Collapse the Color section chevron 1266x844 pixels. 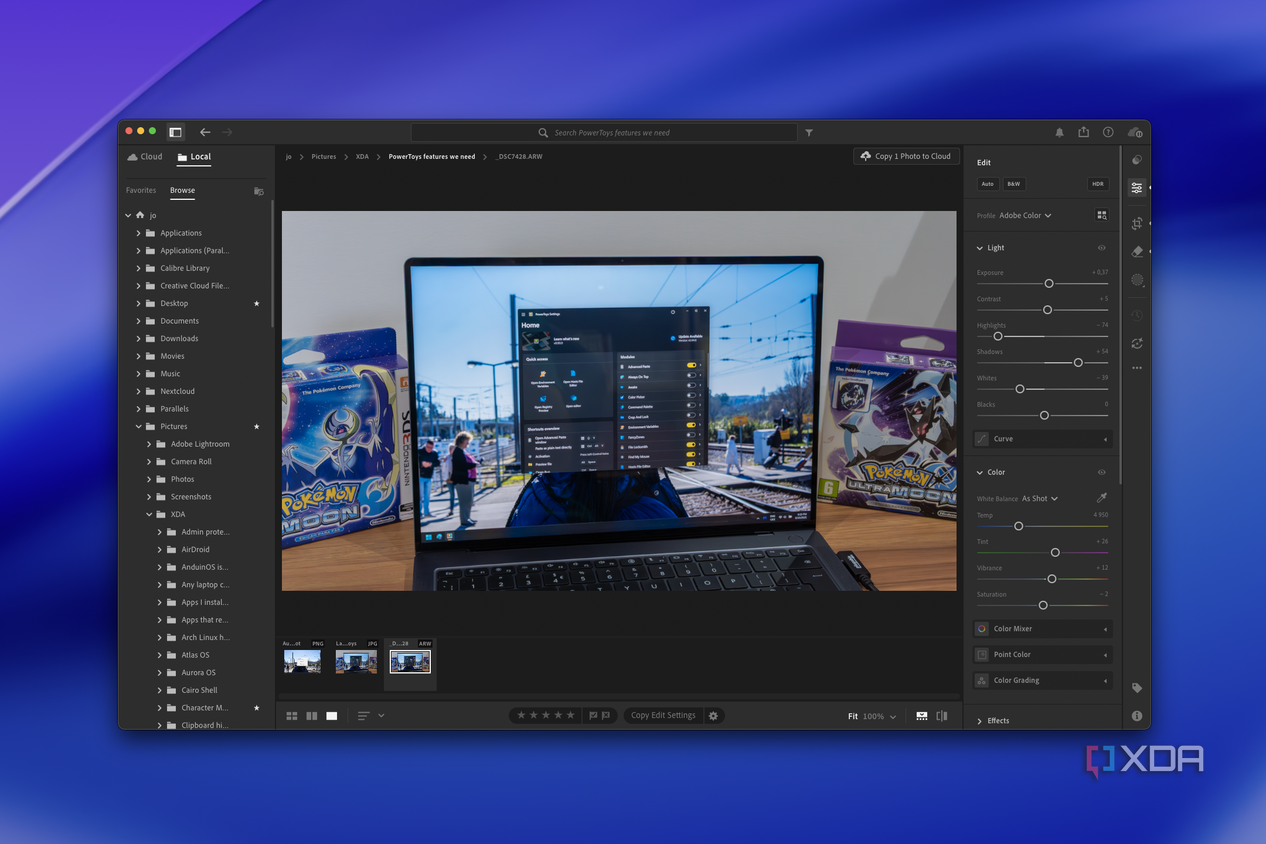click(980, 472)
